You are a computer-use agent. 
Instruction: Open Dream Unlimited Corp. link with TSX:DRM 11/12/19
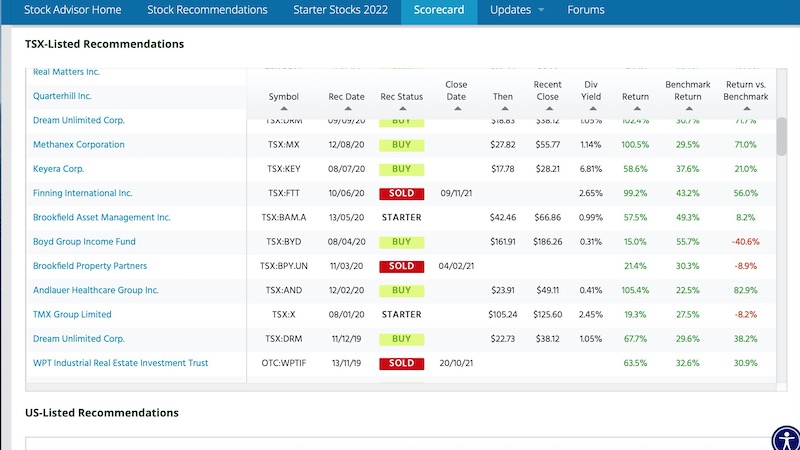(x=79, y=338)
